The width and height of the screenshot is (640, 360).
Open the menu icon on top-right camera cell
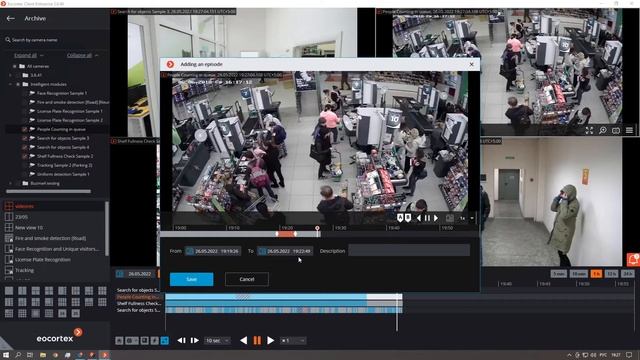[629, 130]
